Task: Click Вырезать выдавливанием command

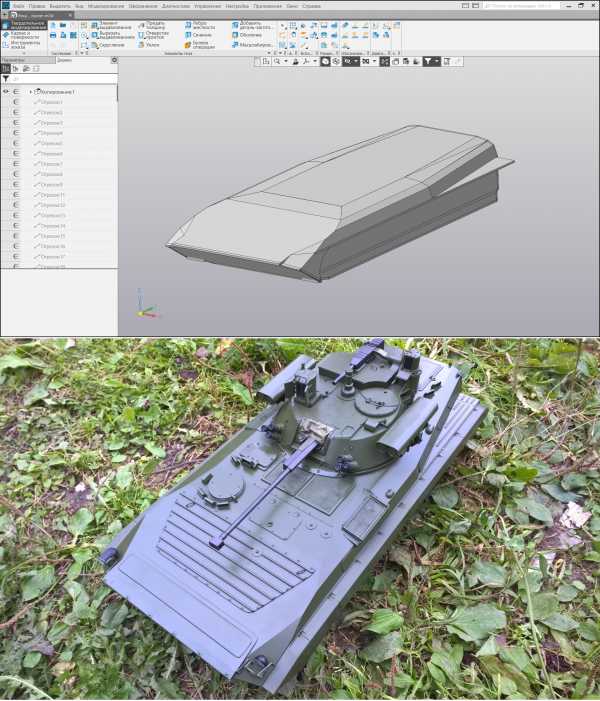Action: point(113,35)
